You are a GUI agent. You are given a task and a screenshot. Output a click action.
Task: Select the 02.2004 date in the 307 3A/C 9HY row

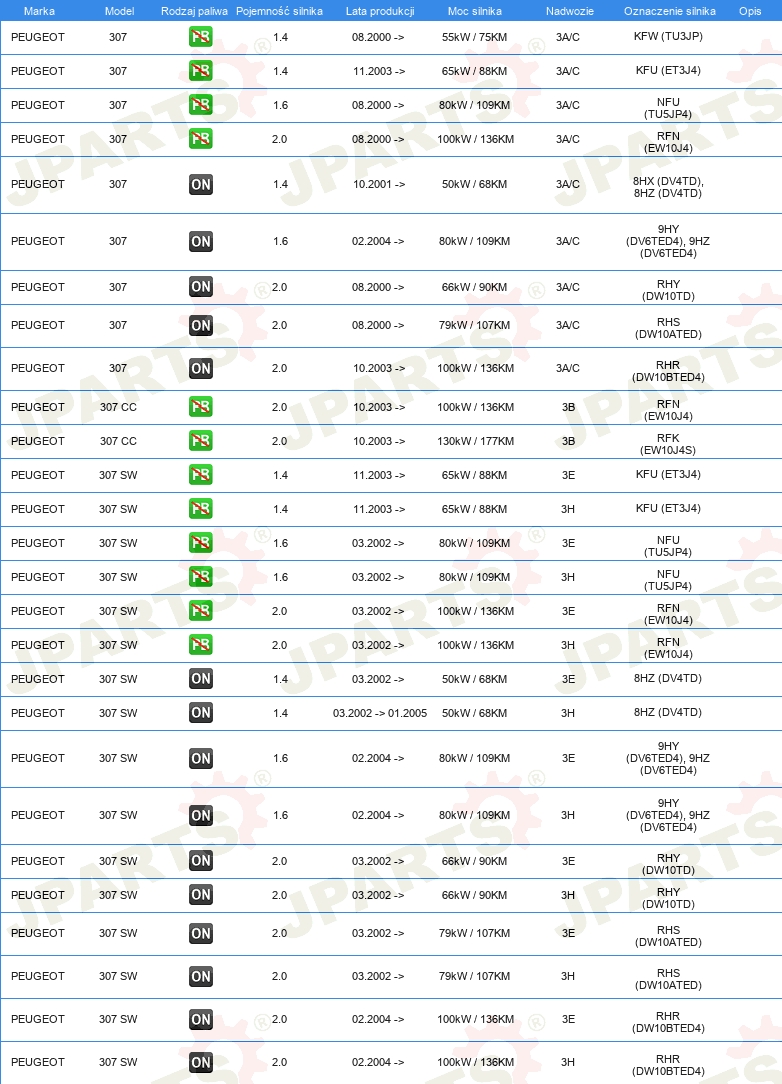click(x=378, y=241)
